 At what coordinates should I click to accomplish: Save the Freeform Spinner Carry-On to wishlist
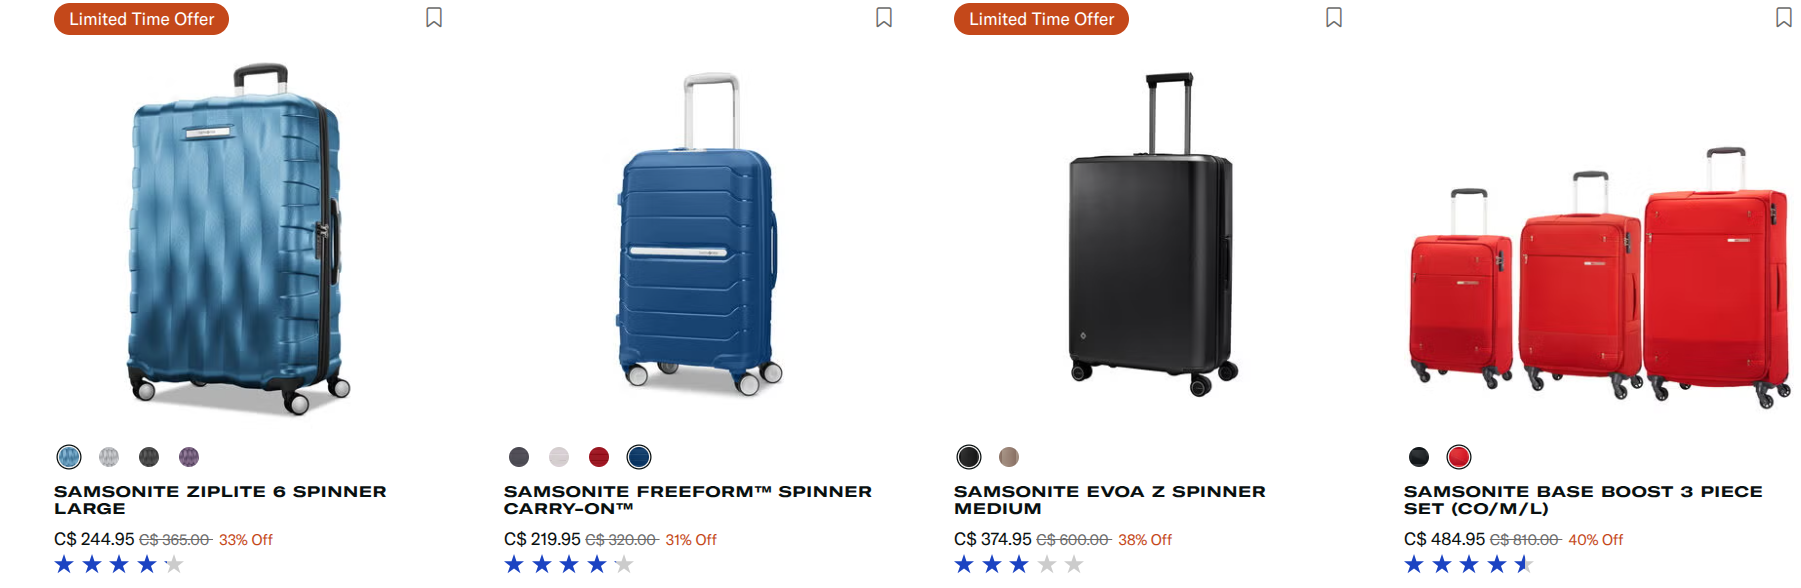pos(884,18)
